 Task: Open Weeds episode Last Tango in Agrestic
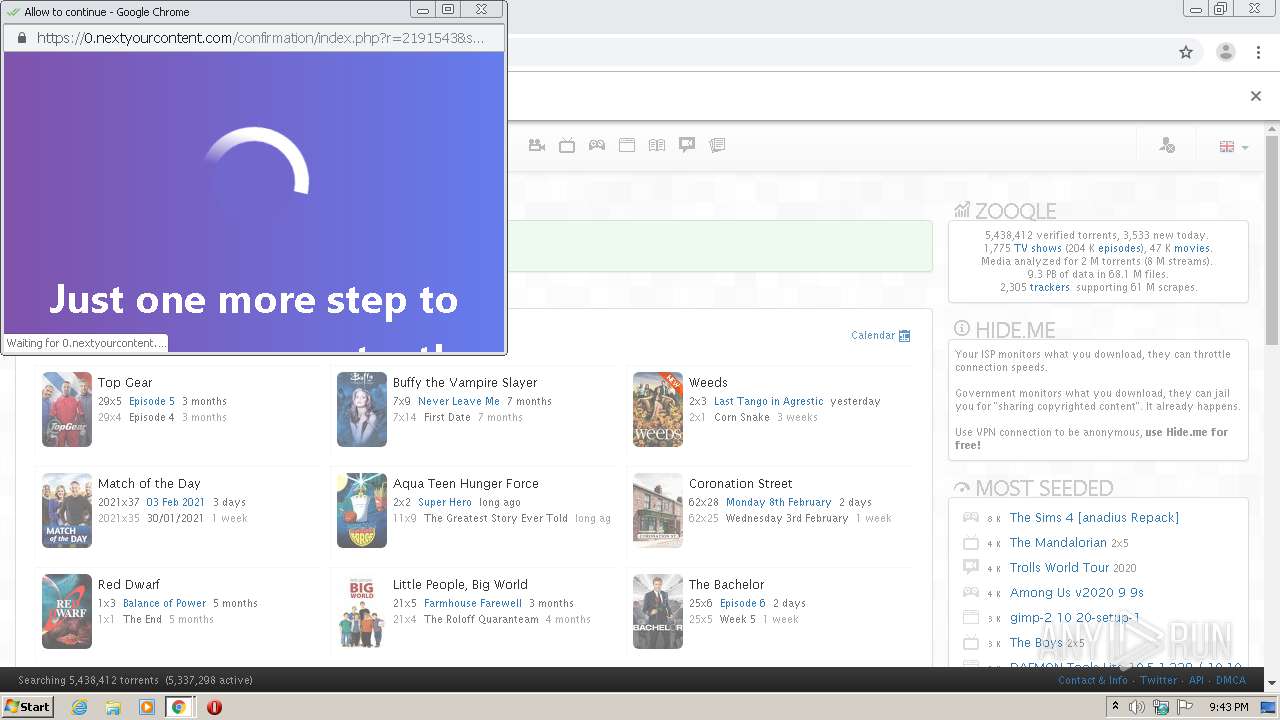(x=769, y=402)
